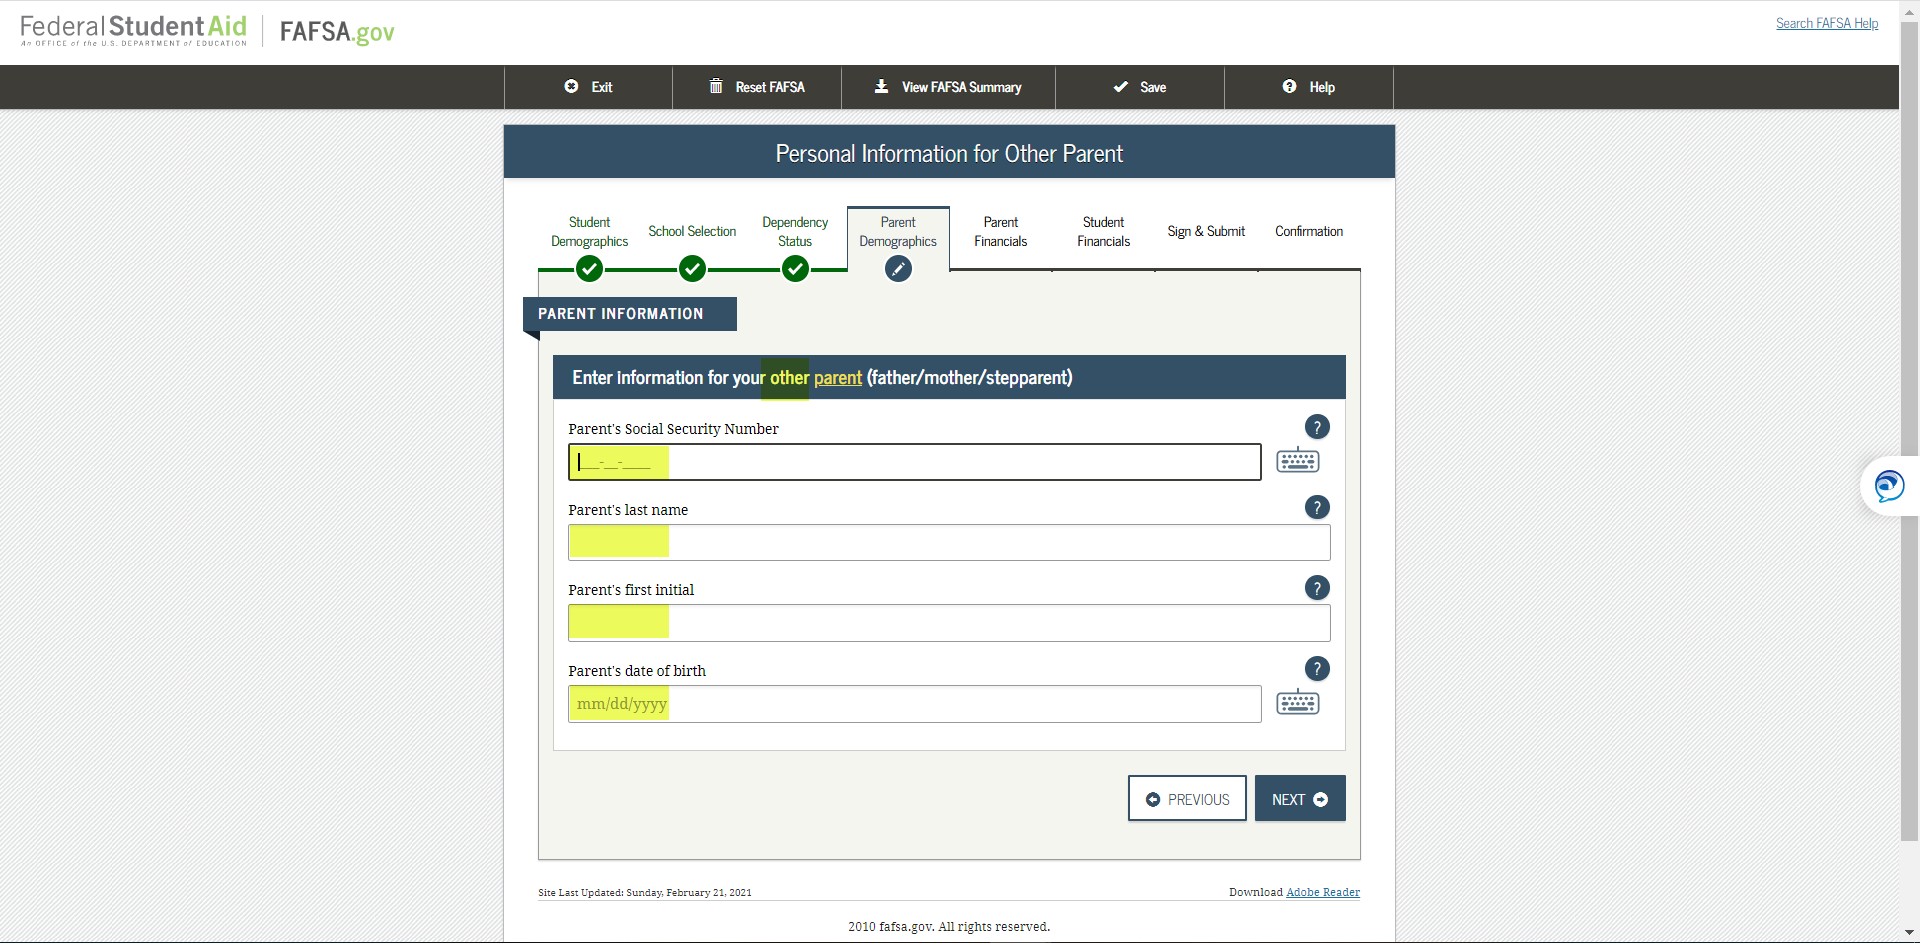
Task: Click the PREVIOUS button
Action: (x=1186, y=798)
